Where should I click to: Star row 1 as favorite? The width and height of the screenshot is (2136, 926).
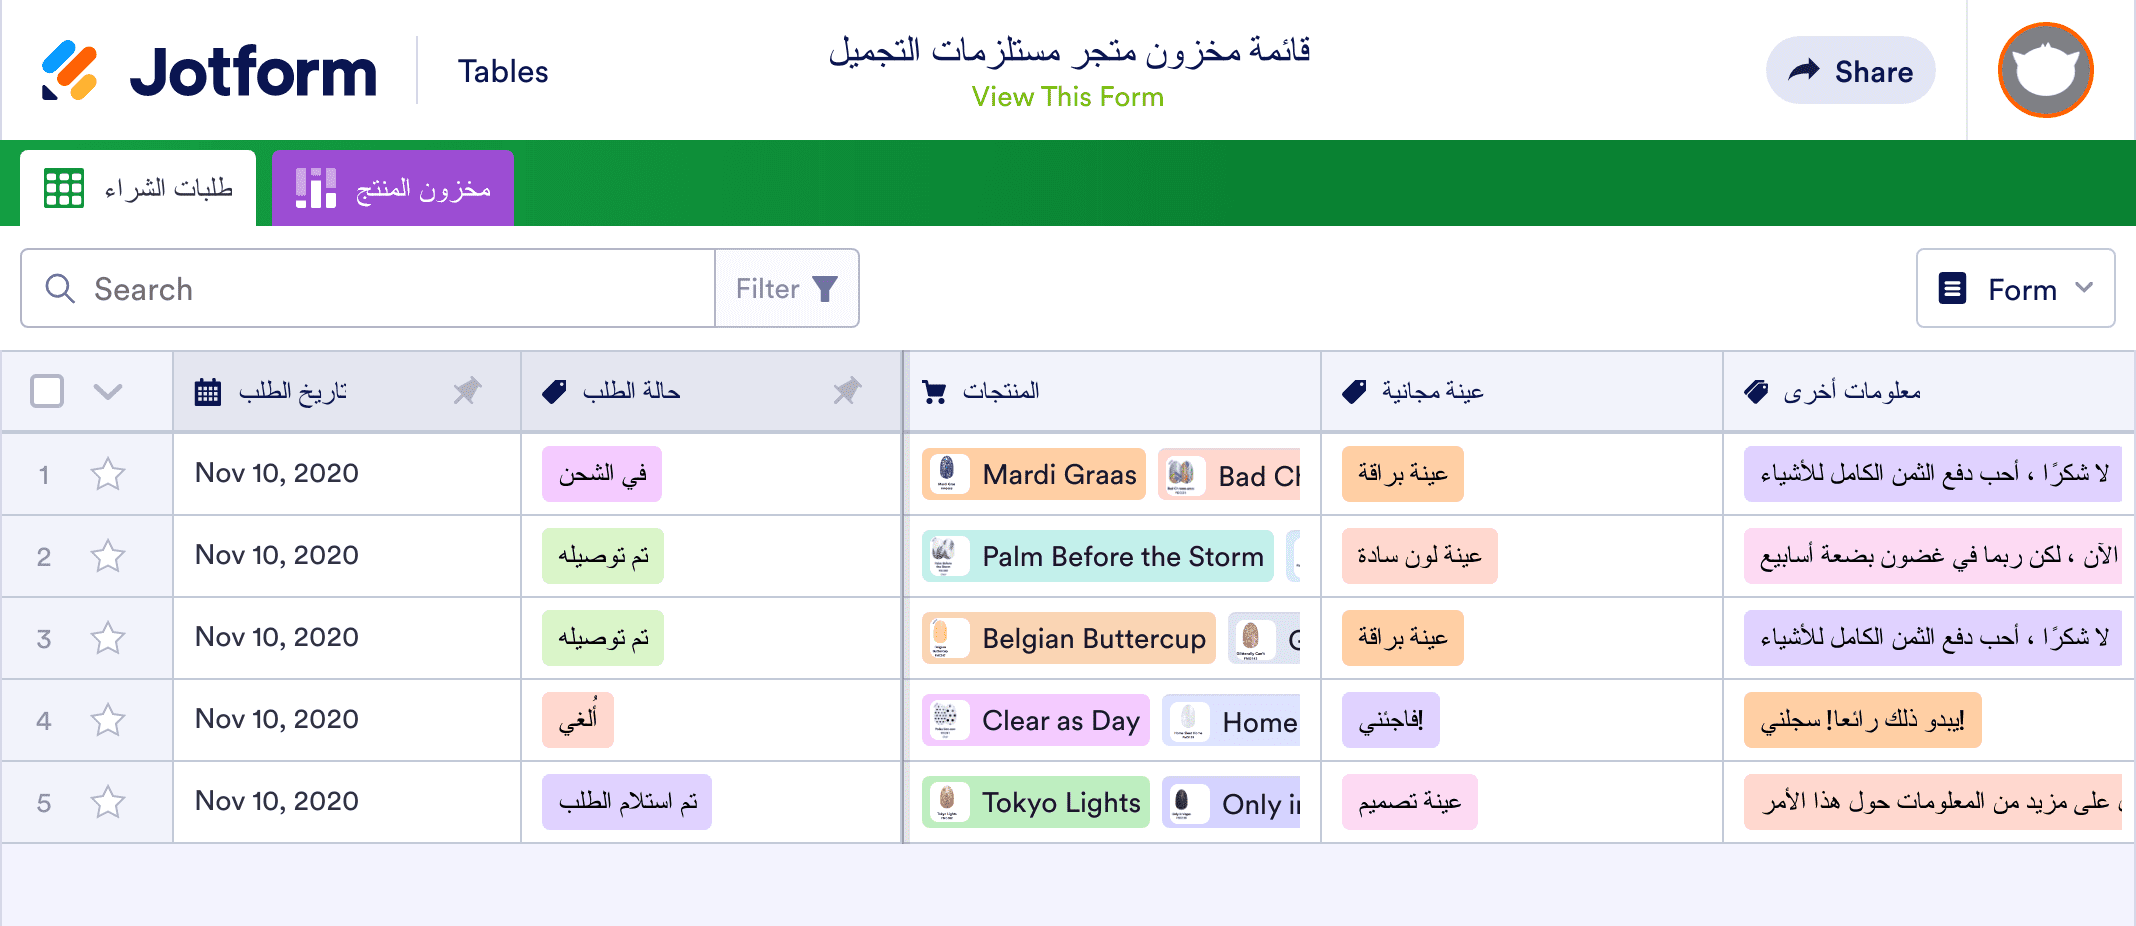108,474
